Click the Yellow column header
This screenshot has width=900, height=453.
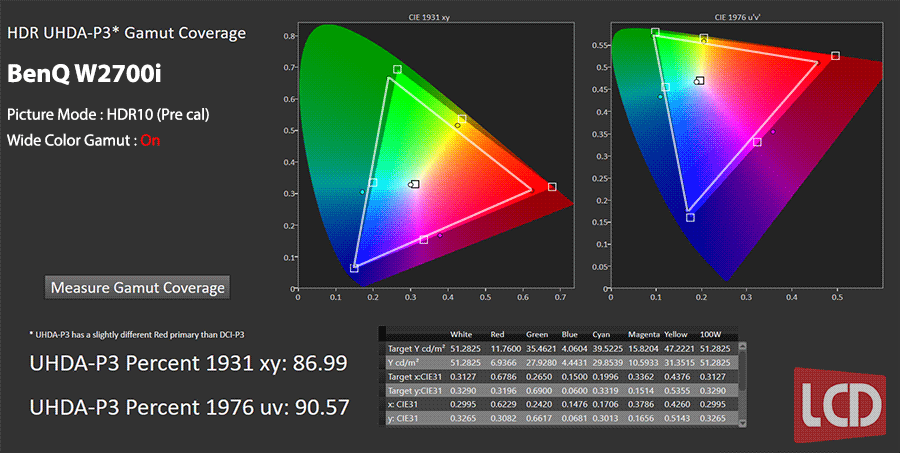click(676, 334)
